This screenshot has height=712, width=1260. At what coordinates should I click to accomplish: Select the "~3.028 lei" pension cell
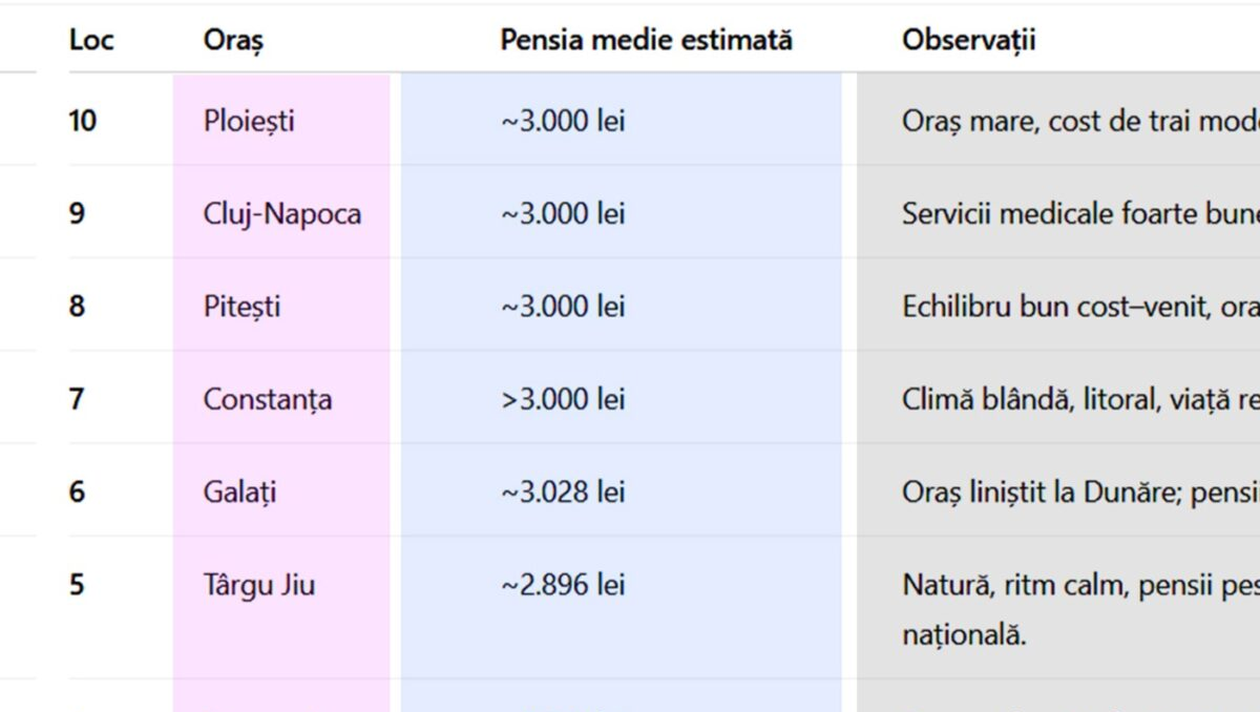point(562,492)
